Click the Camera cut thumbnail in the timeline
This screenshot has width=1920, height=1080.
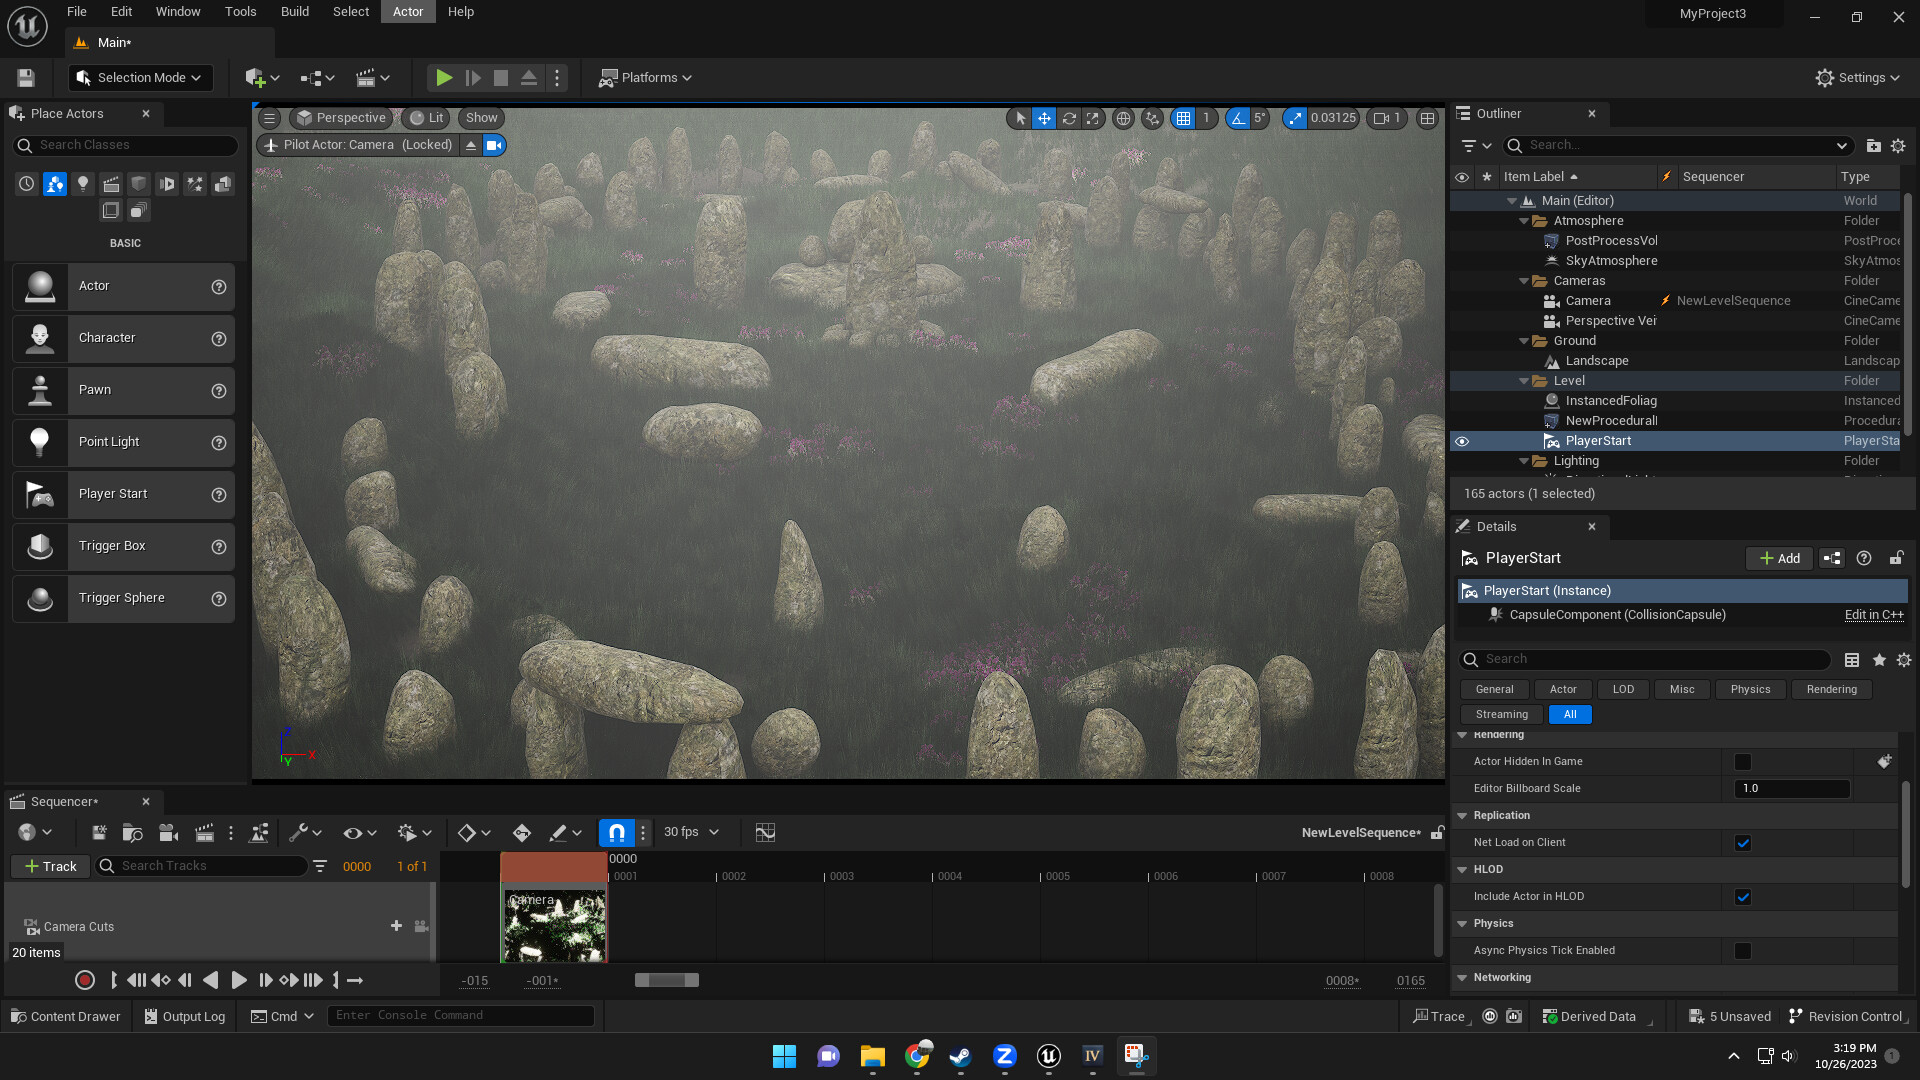[x=554, y=926]
